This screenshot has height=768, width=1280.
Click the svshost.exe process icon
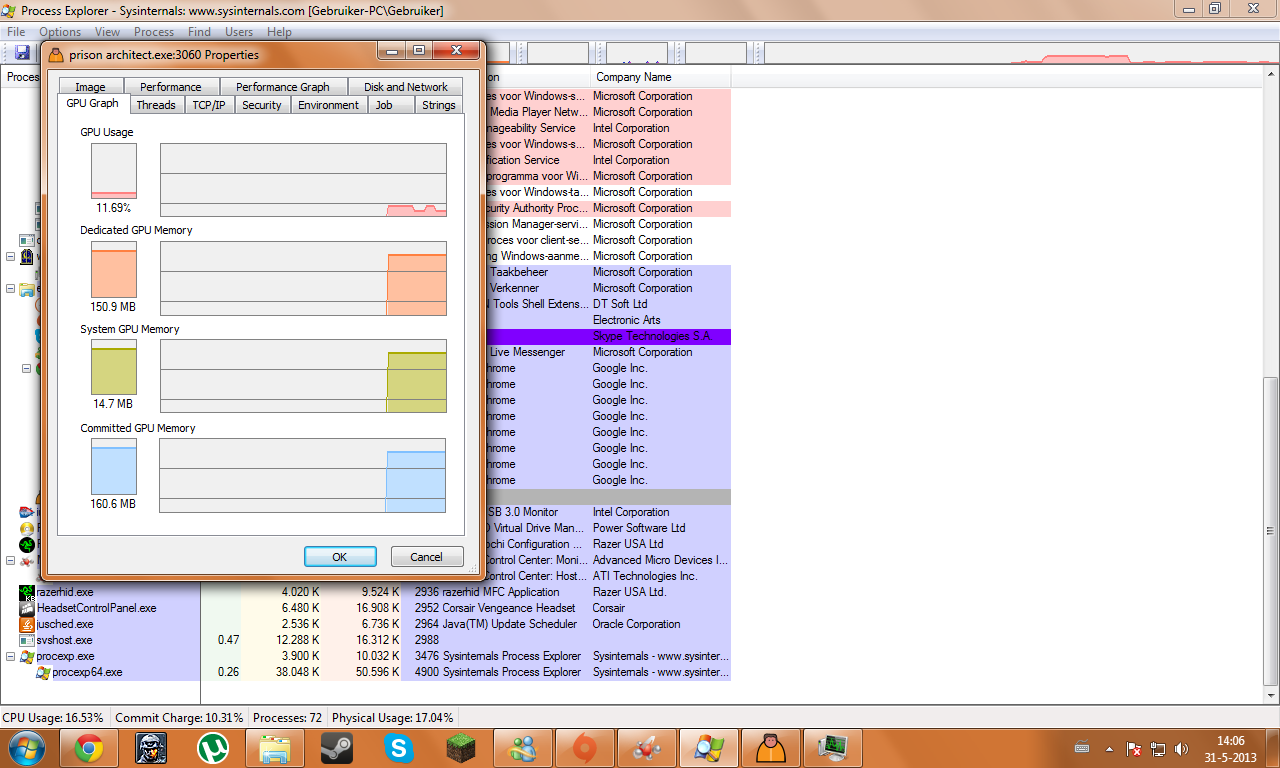coord(27,640)
